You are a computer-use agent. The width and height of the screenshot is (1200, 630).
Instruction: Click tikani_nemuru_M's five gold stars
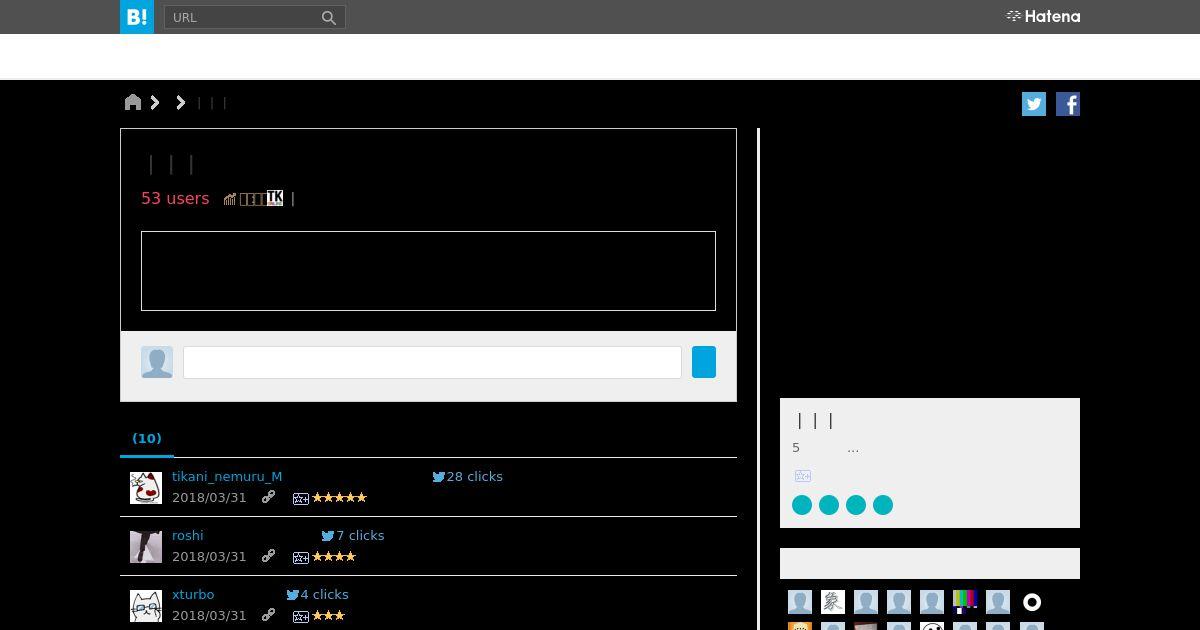click(x=340, y=497)
